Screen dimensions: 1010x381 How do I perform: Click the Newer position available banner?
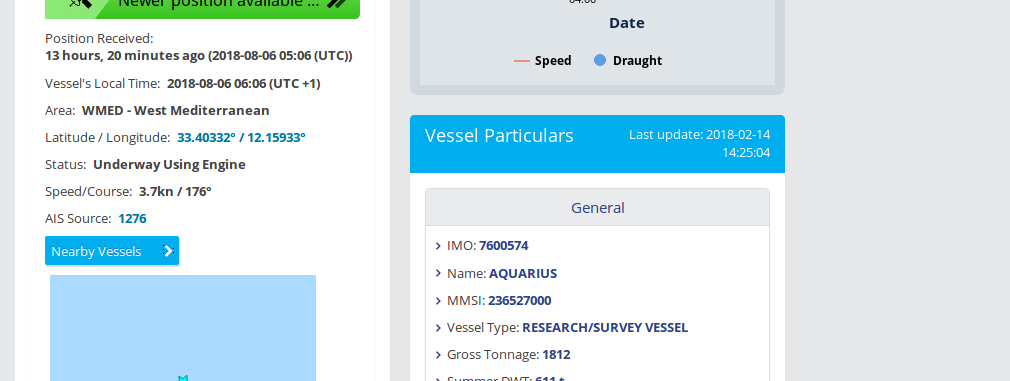point(202,5)
